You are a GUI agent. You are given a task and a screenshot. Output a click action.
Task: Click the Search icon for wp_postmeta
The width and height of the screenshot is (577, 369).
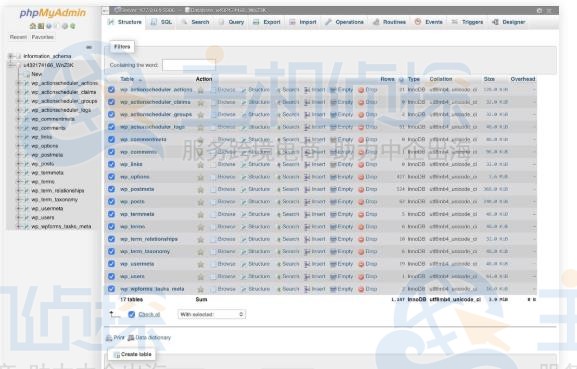click(279, 189)
